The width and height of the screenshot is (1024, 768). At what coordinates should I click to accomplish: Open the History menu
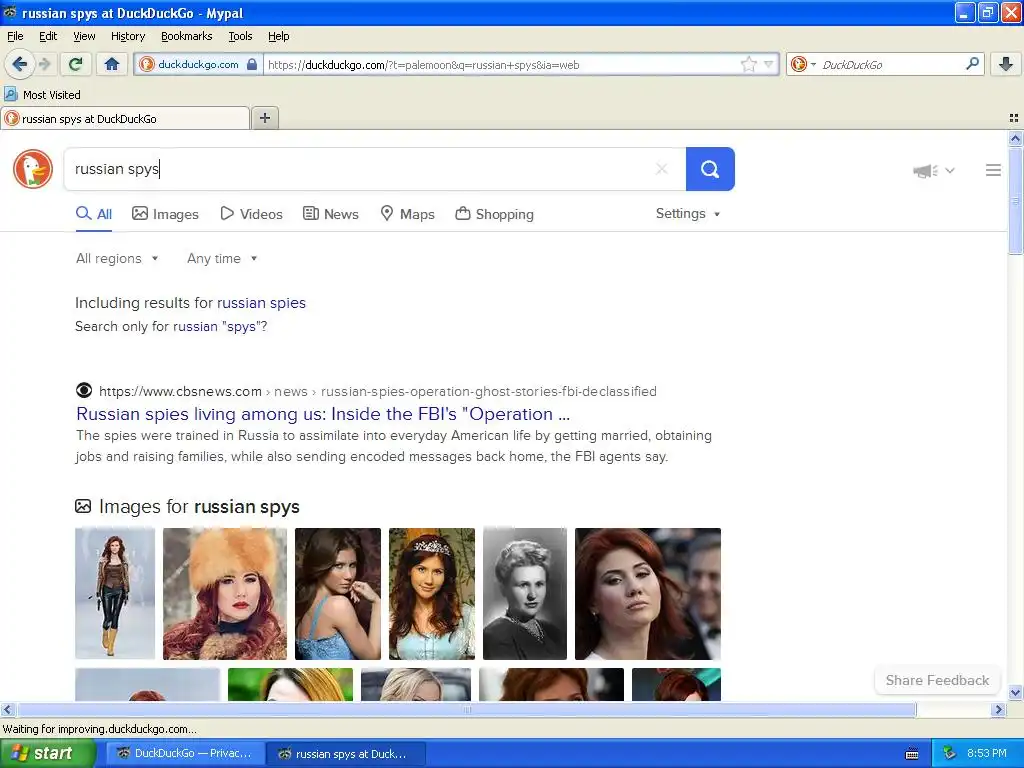pyautogui.click(x=128, y=36)
